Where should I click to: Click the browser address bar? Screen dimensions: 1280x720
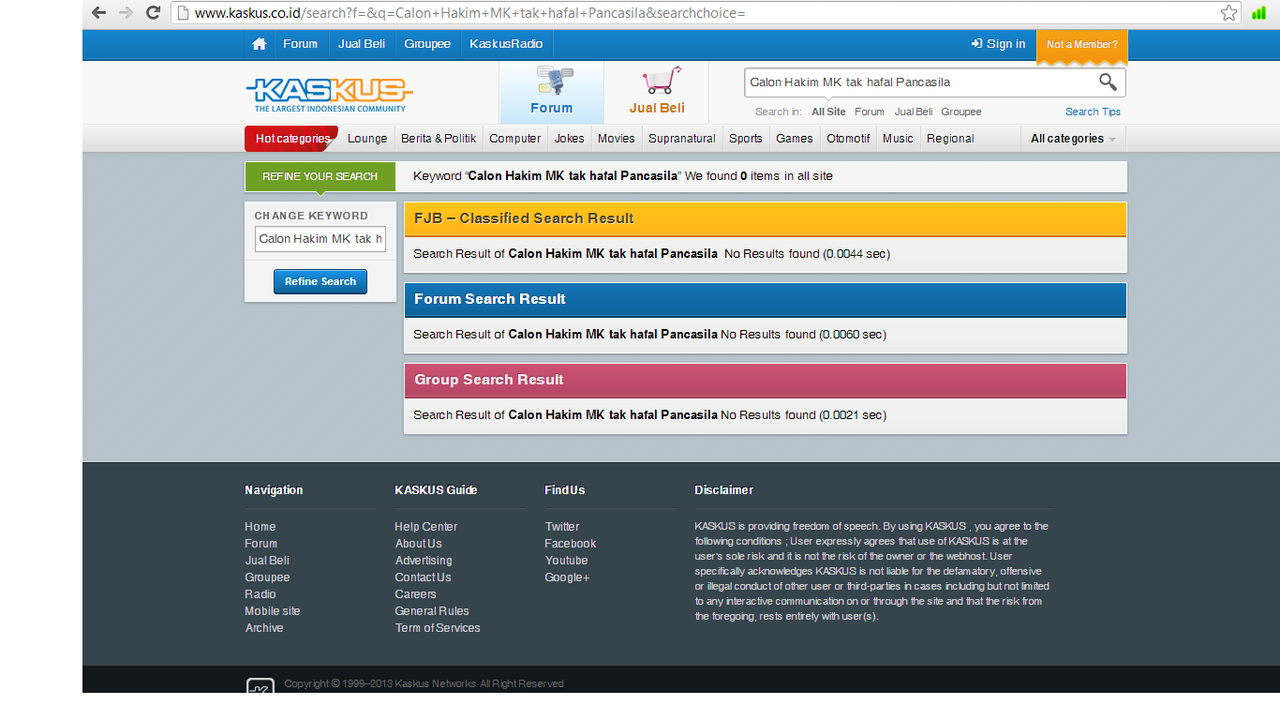[705, 13]
